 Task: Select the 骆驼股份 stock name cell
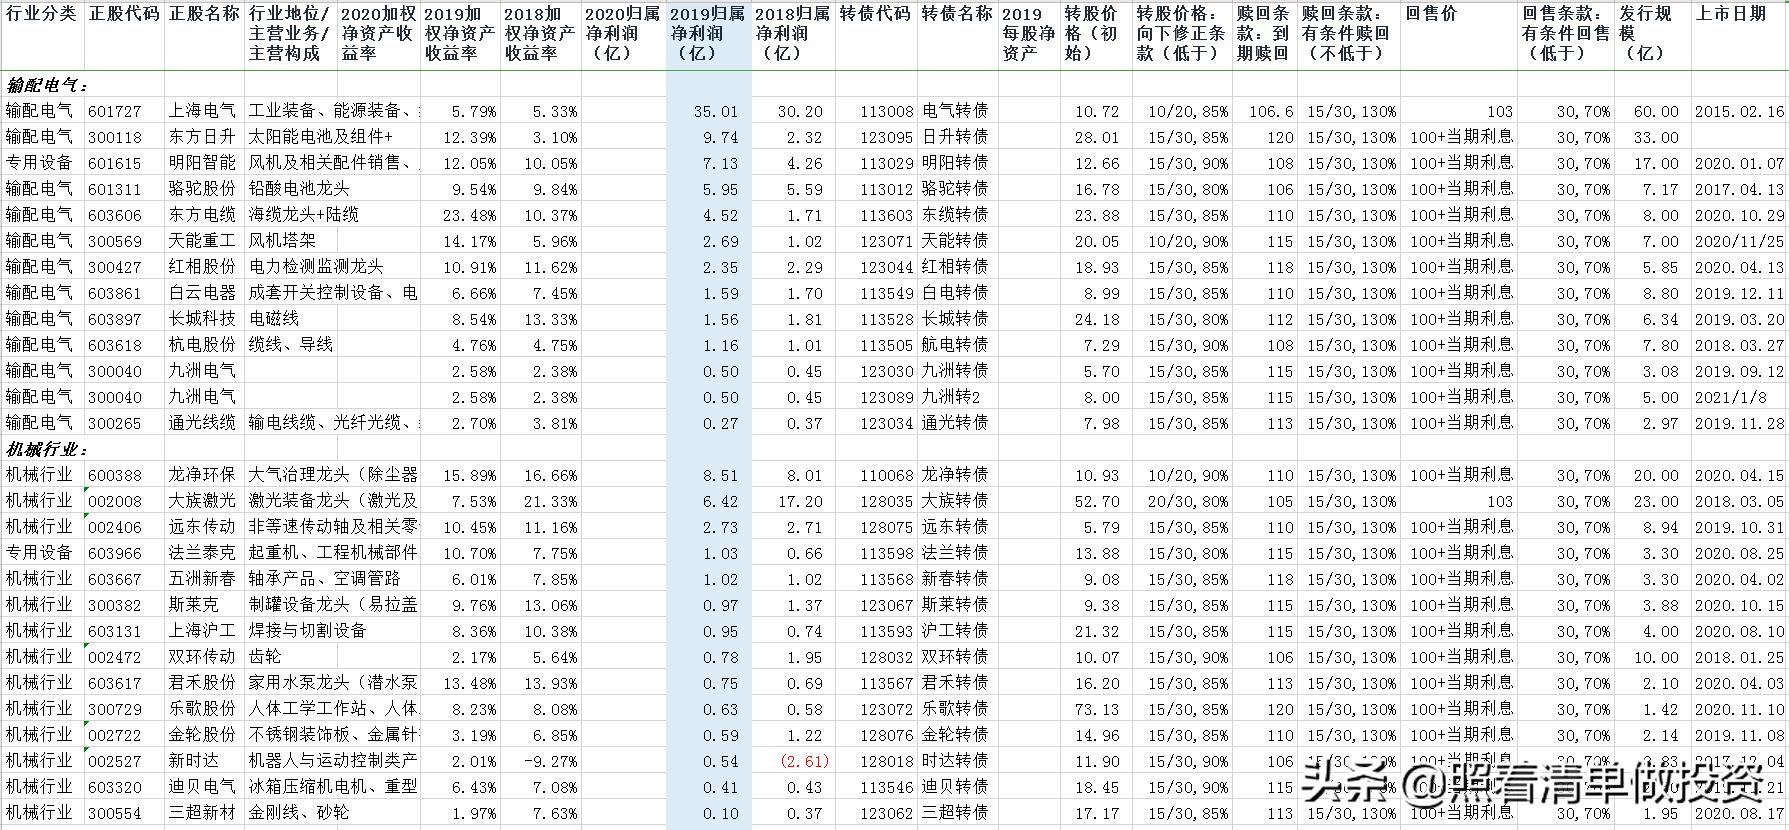click(x=202, y=189)
